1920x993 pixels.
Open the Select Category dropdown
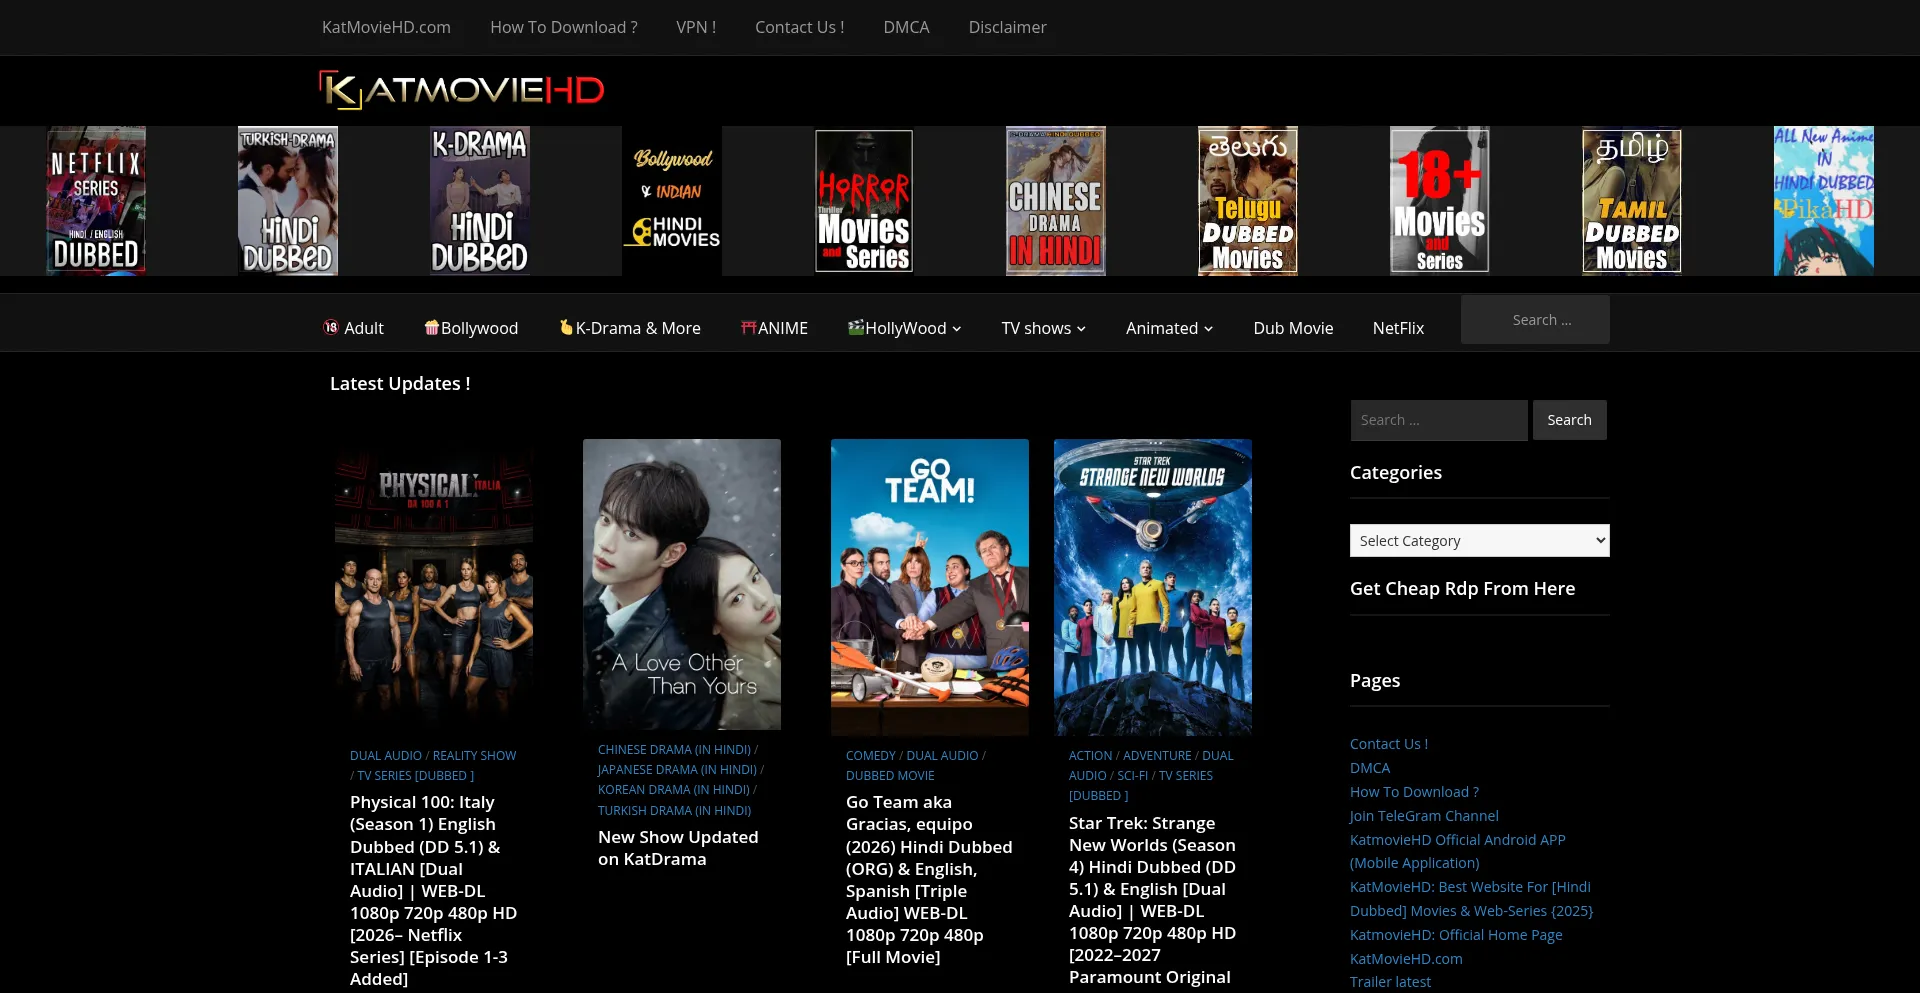coord(1479,541)
